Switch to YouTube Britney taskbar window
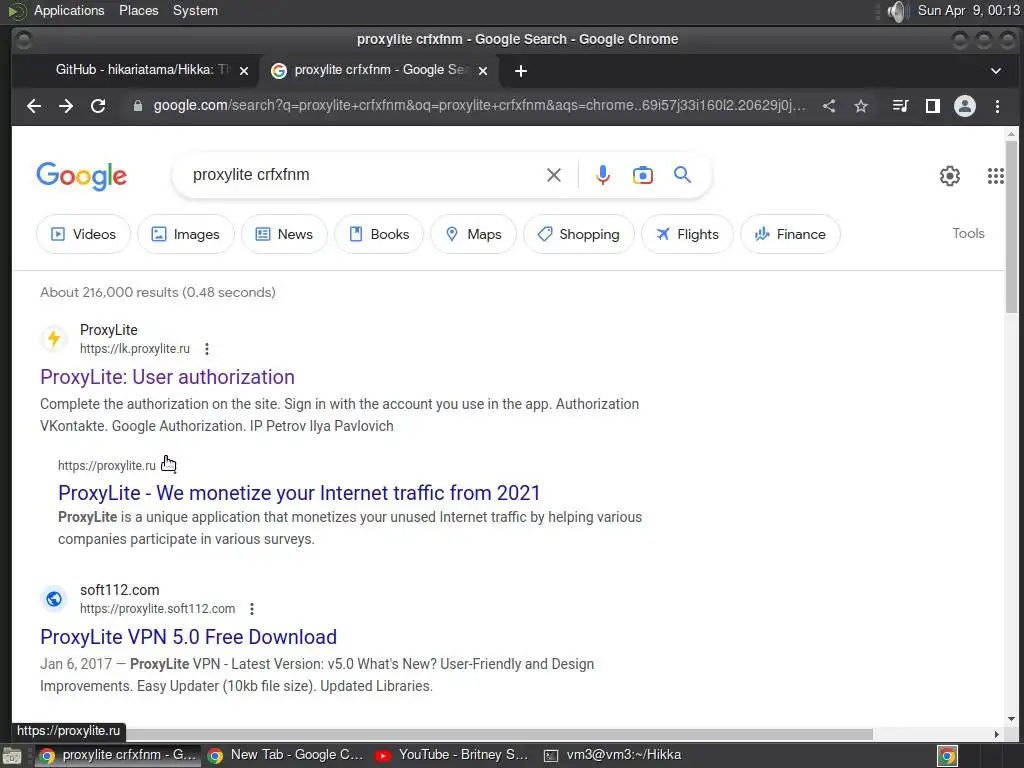Viewport: 1024px width, 768px height. click(x=452, y=756)
